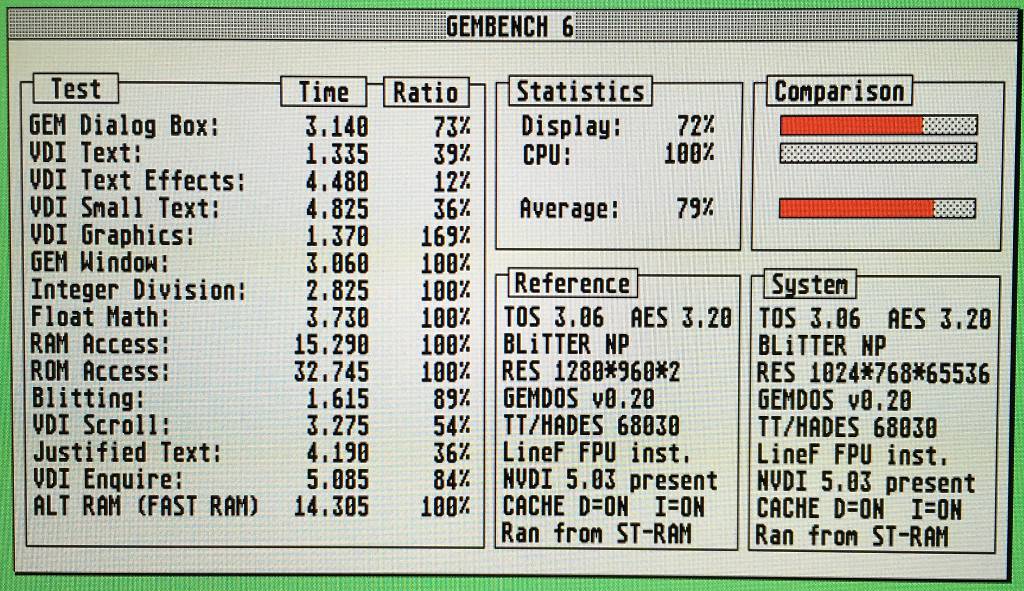1024x591 pixels.
Task: Click the 'Display:' statistic label
Action: (571, 125)
